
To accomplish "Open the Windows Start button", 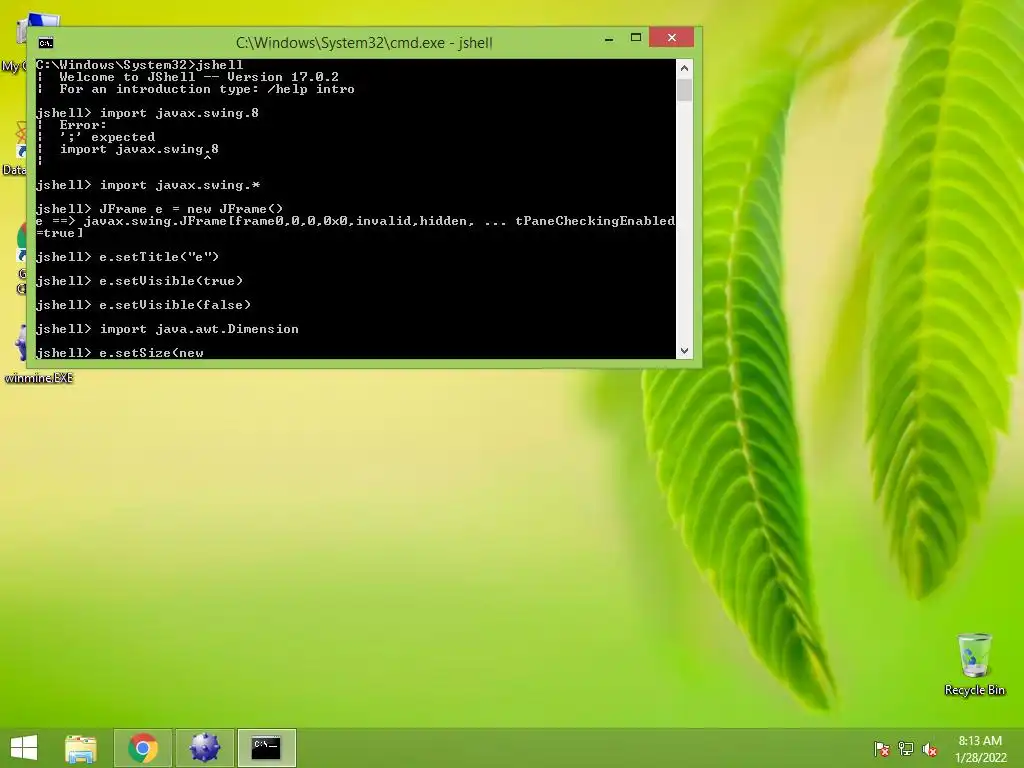I will (x=24, y=748).
